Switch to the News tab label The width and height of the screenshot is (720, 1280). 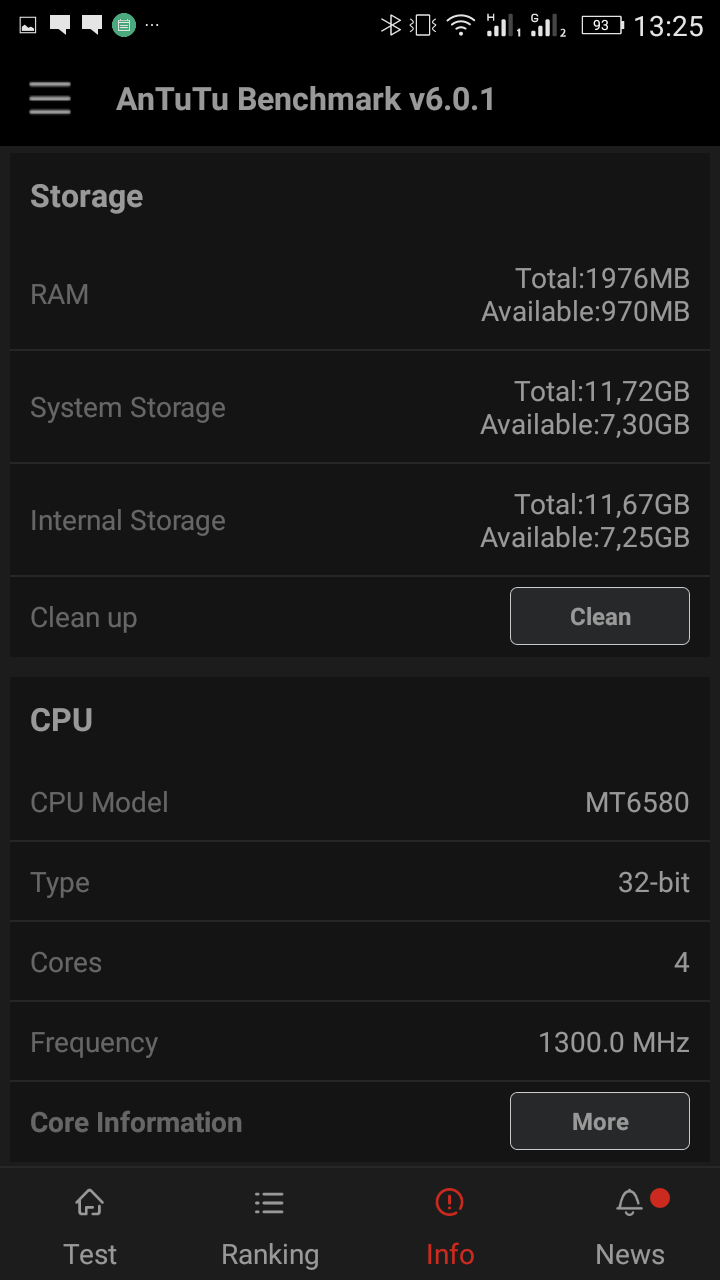630,1254
